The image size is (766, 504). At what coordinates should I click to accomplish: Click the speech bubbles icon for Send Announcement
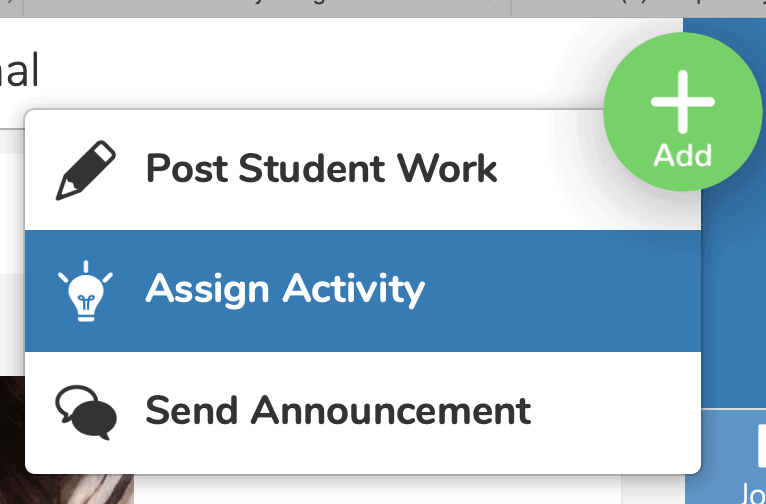(x=86, y=412)
